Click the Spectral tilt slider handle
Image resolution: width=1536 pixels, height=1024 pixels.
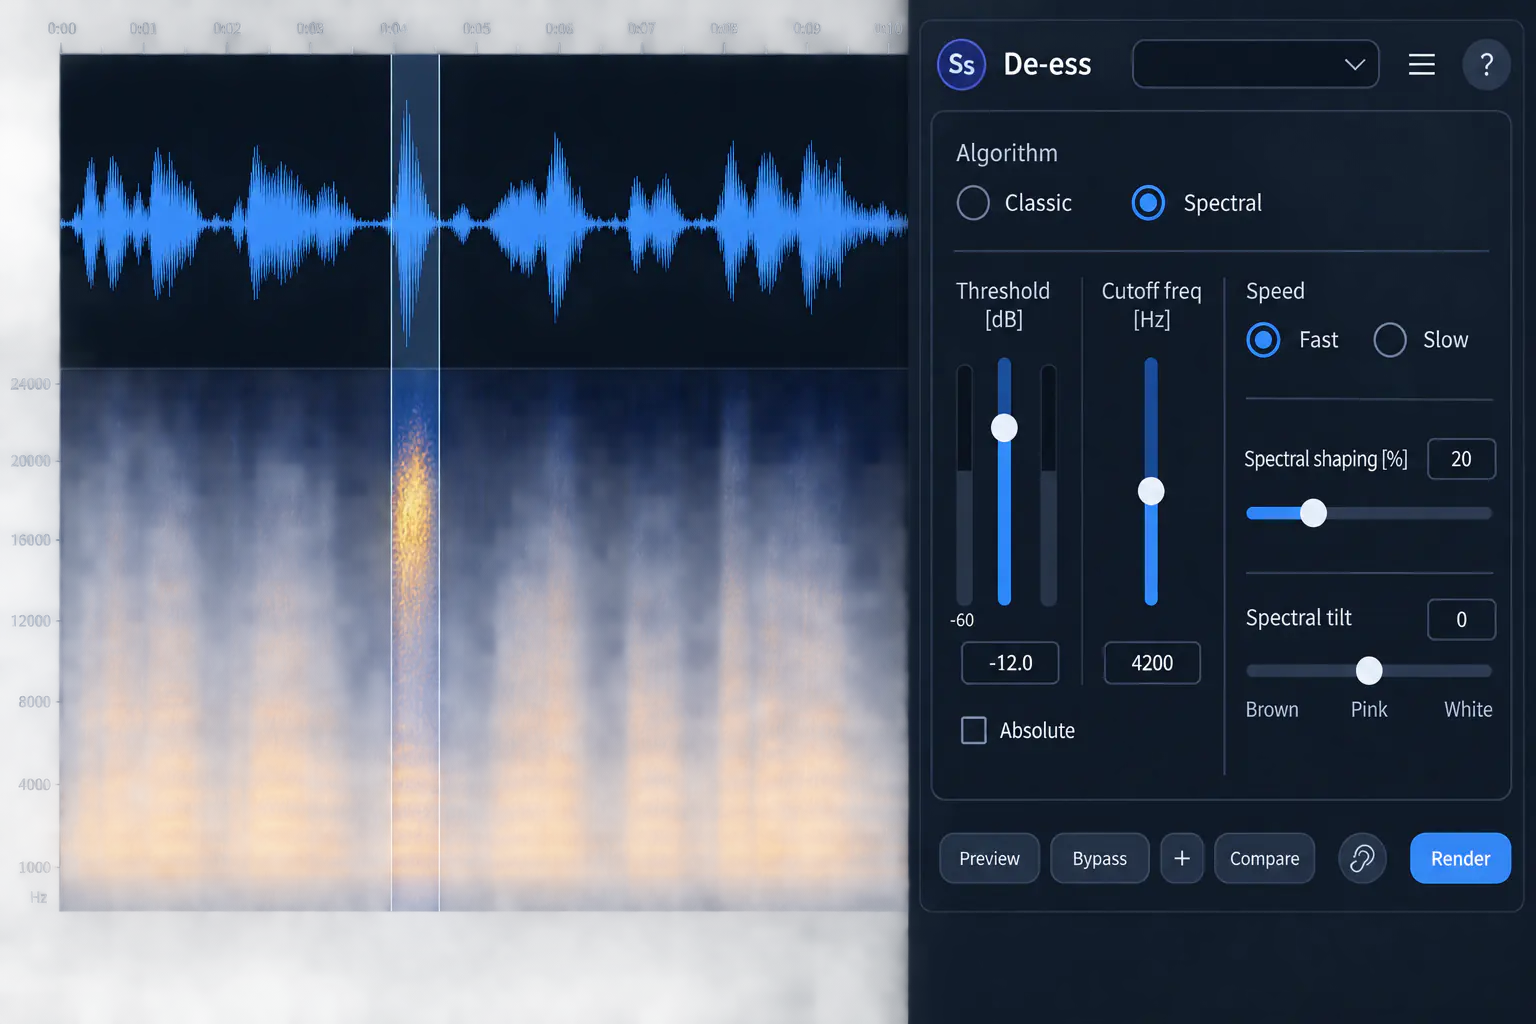coord(1369,670)
